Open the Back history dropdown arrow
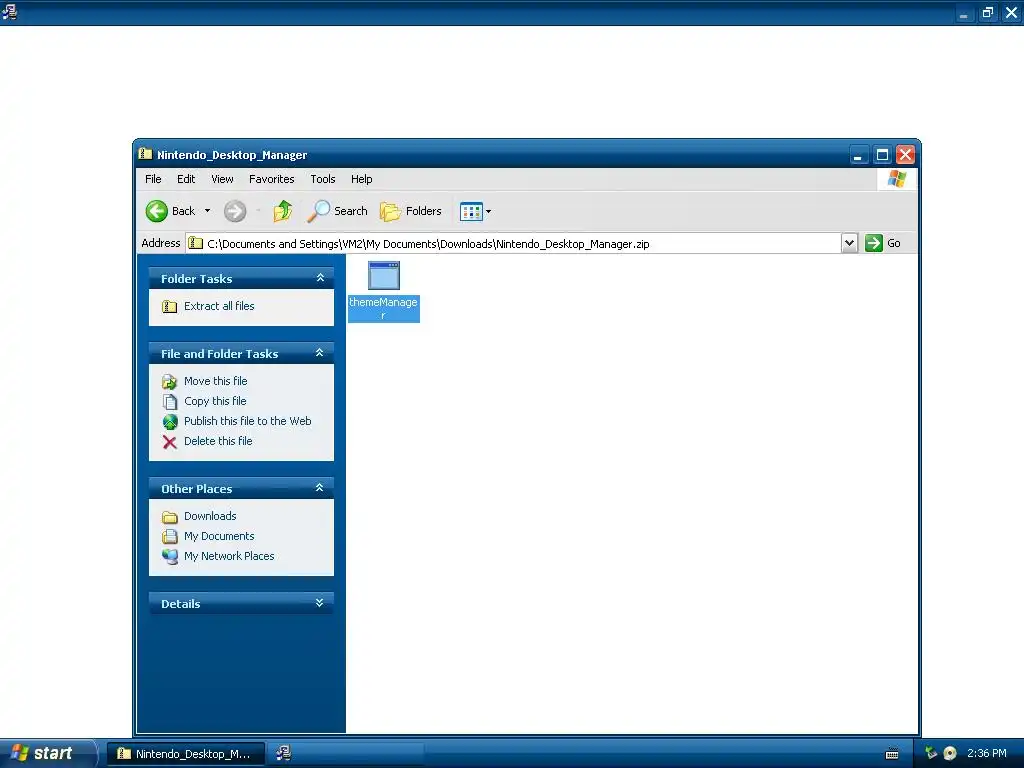 tap(208, 211)
